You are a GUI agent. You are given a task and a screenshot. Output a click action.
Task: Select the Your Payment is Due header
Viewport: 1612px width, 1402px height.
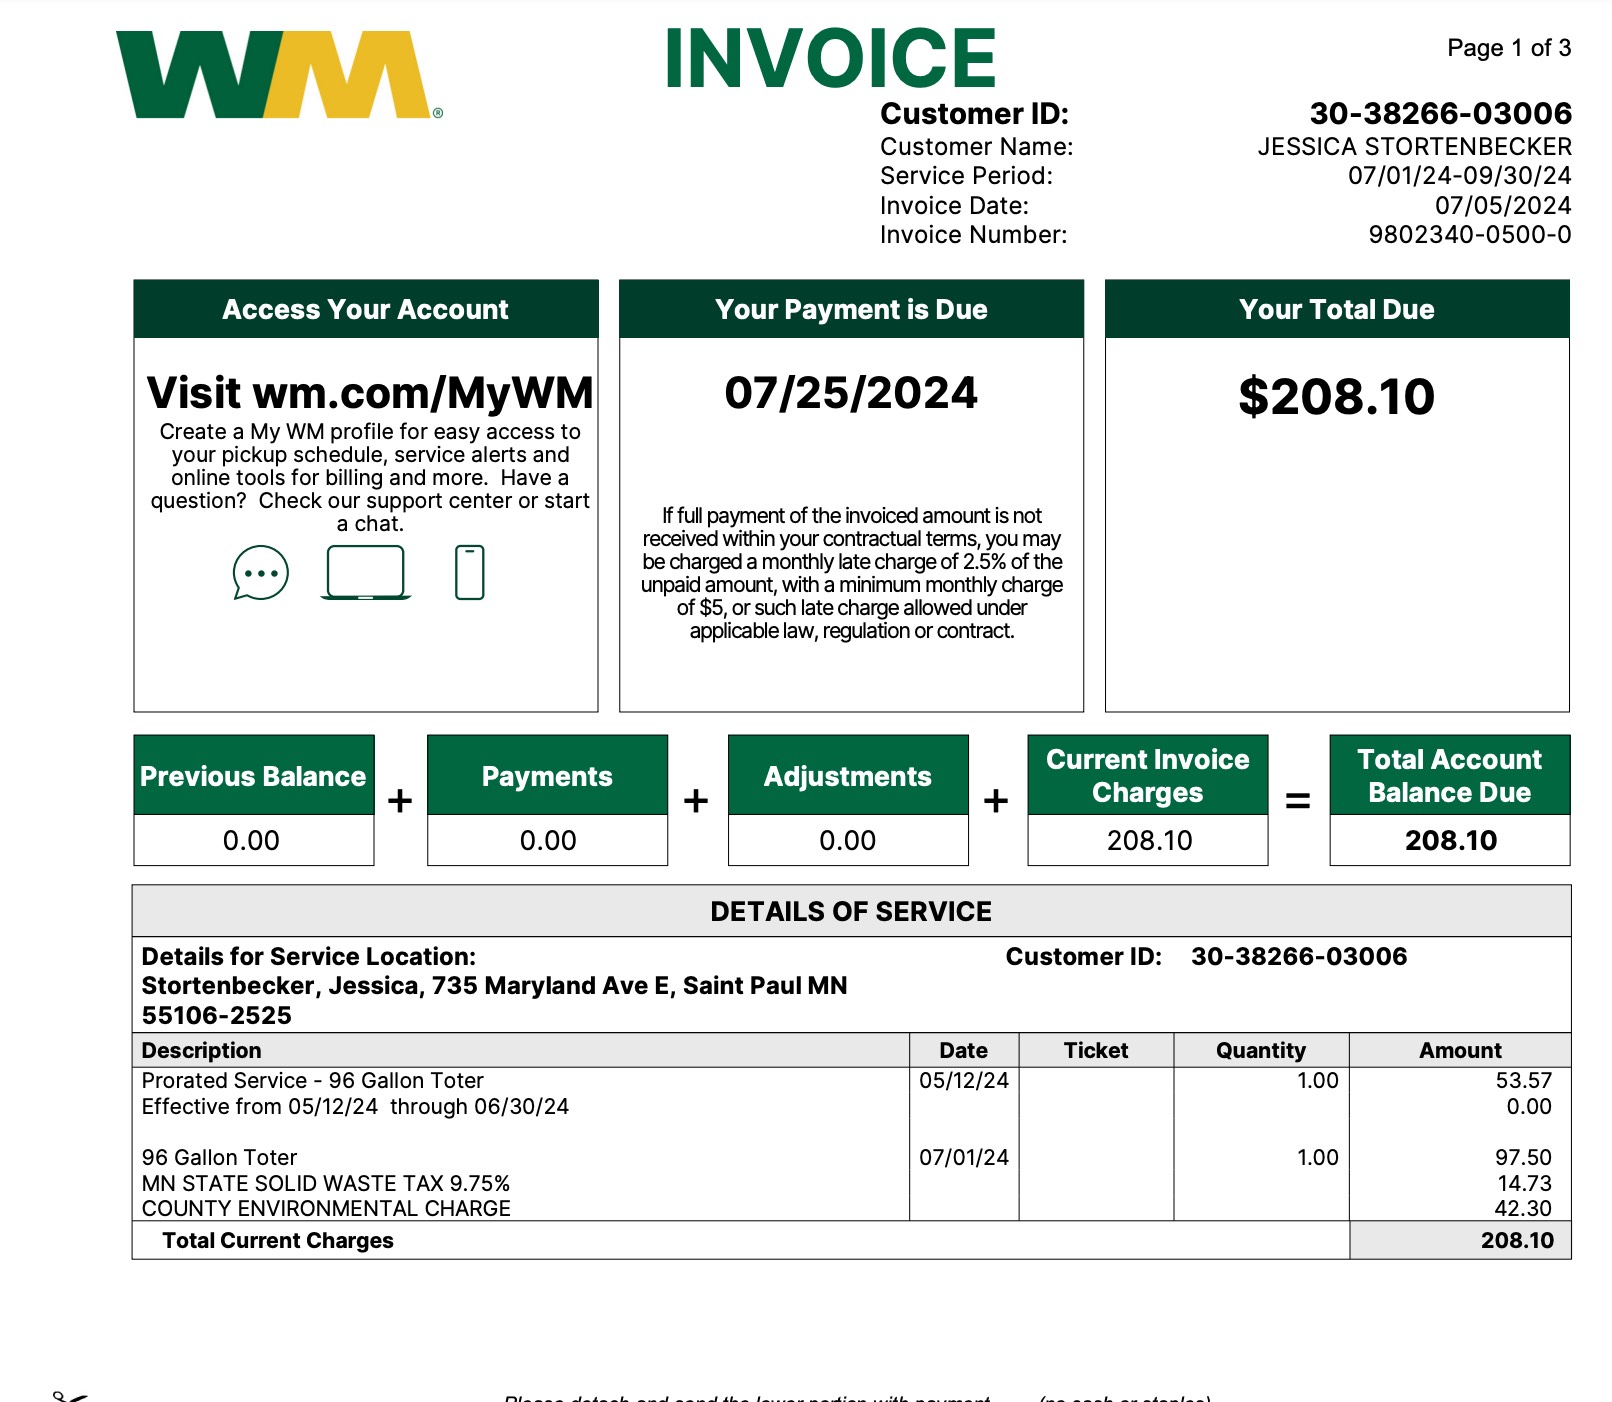pos(851,310)
